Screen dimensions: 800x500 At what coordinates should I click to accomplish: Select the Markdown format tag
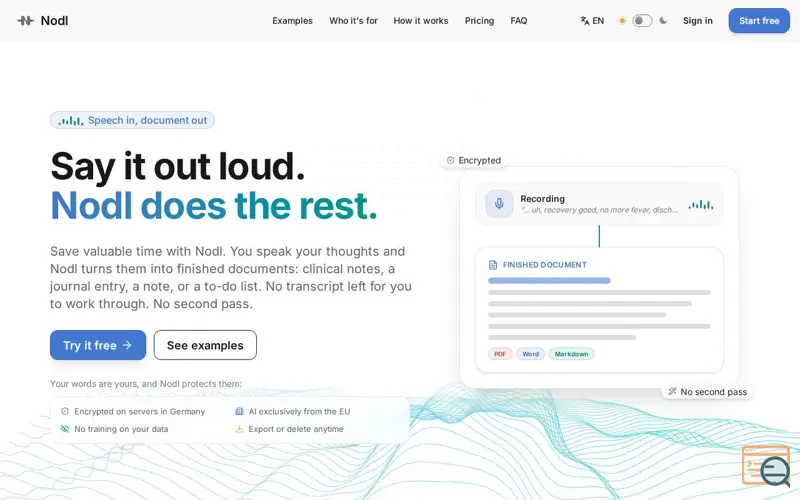click(571, 354)
